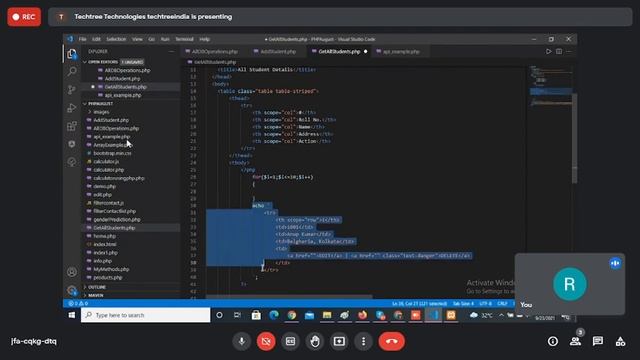640x360 pixels.
Task: Open the meeting details info icon
Action: tap(553, 341)
